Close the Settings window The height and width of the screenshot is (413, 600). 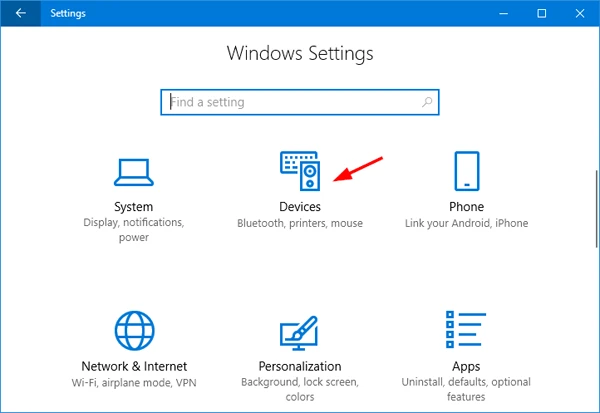click(582, 13)
